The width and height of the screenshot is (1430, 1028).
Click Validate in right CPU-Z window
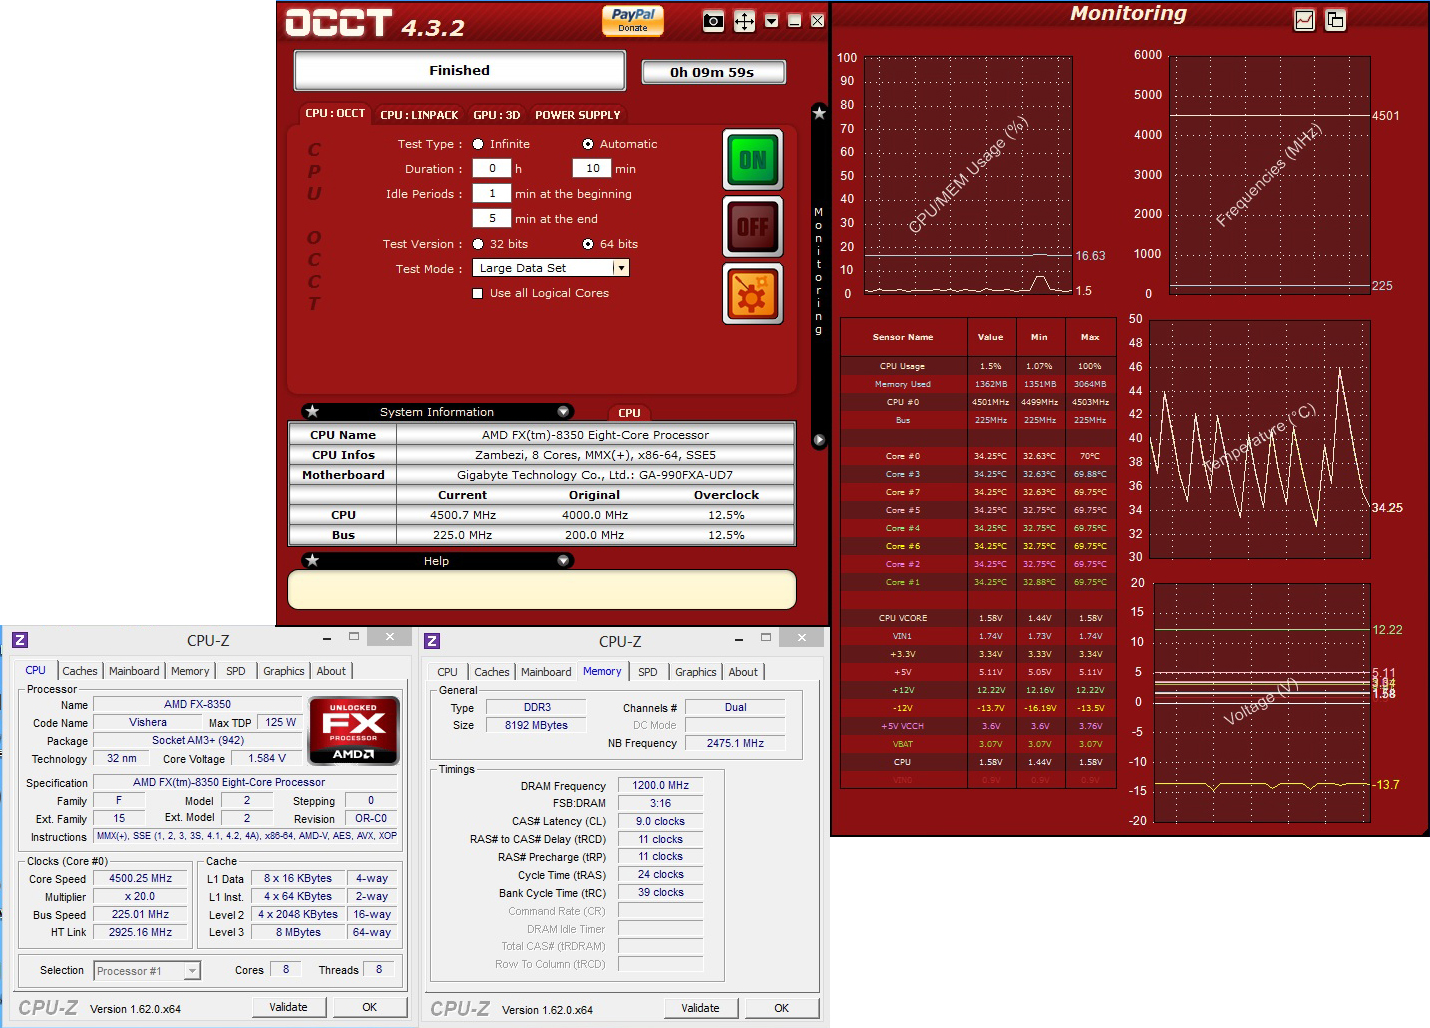700,1008
